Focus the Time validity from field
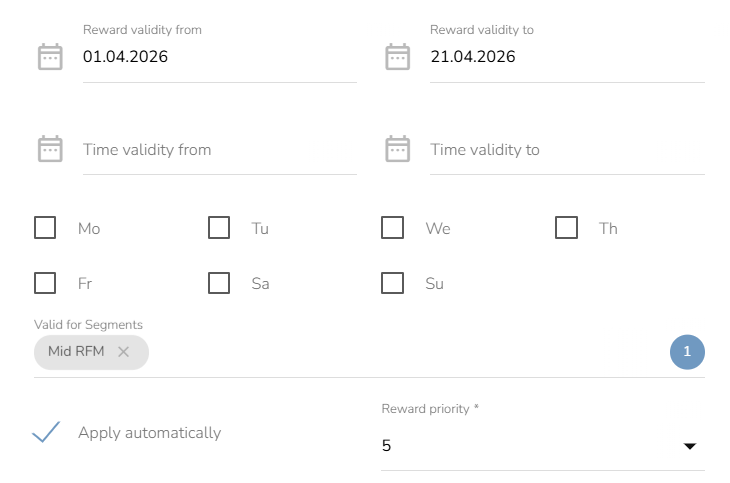730x483 pixels. click(x=220, y=150)
